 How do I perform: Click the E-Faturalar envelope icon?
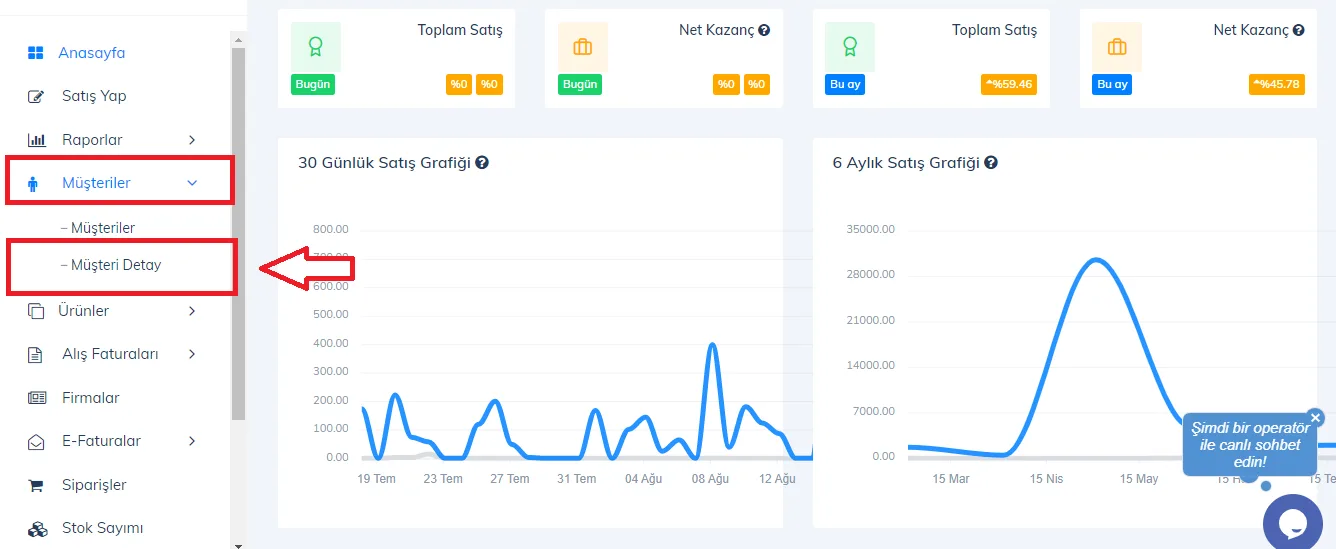(x=36, y=441)
